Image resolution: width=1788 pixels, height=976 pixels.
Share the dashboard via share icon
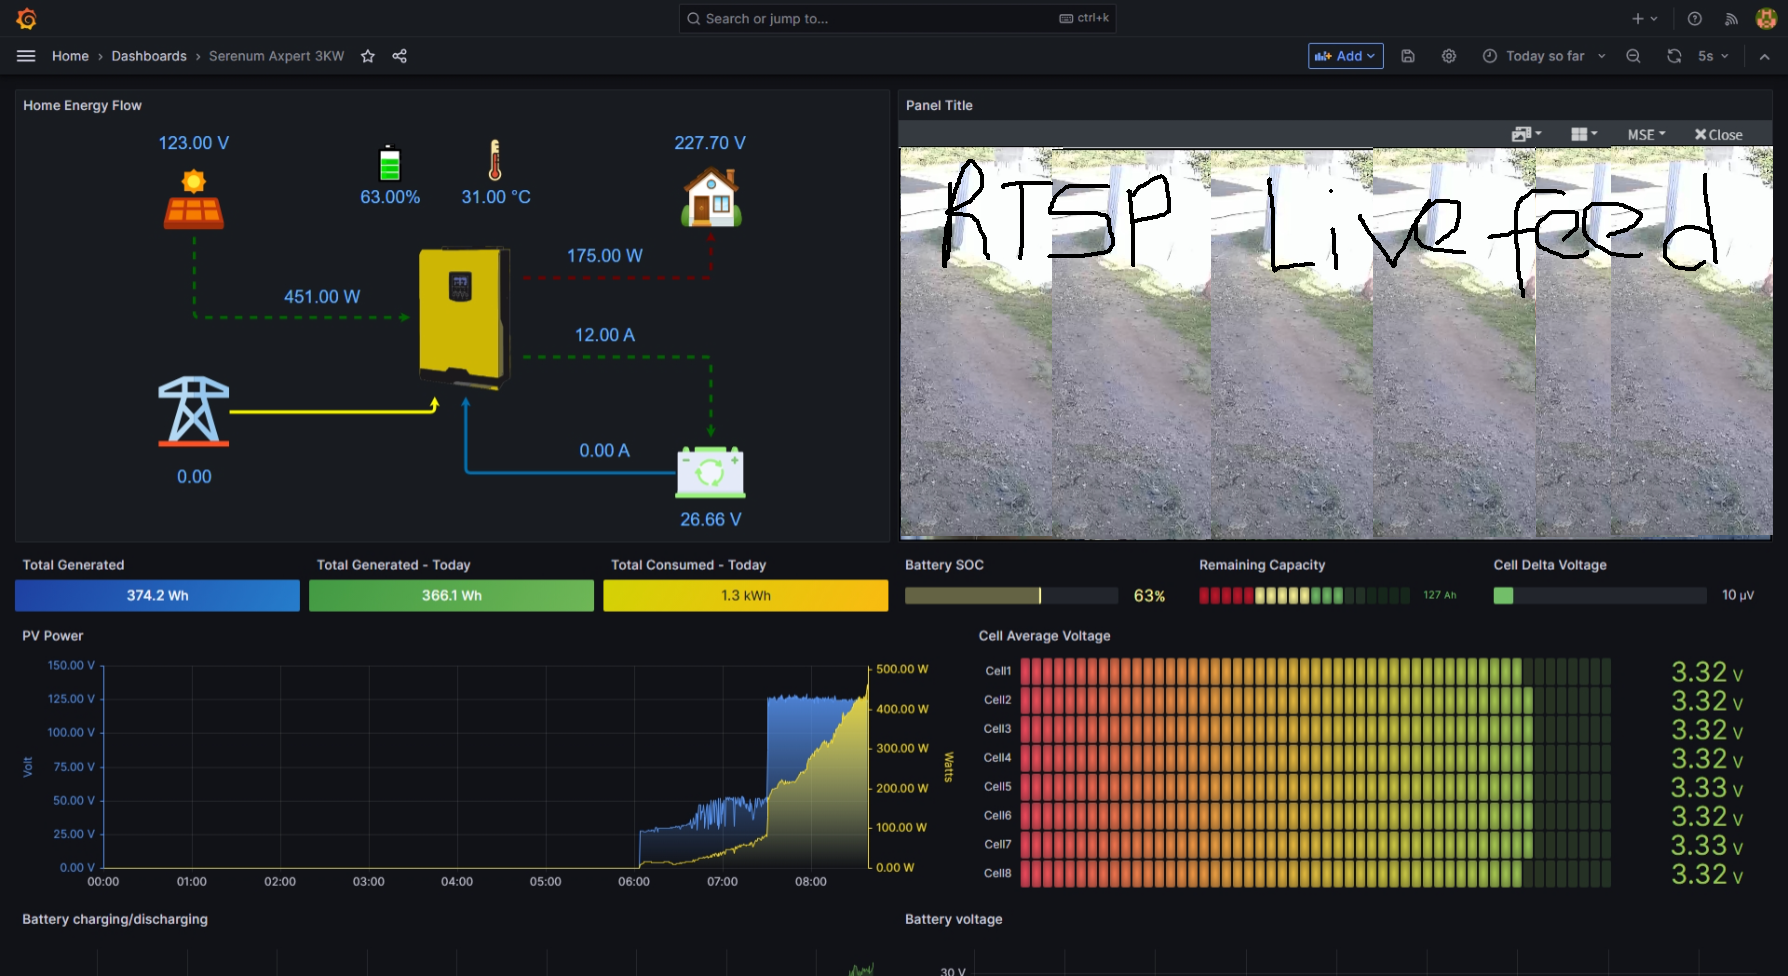400,56
